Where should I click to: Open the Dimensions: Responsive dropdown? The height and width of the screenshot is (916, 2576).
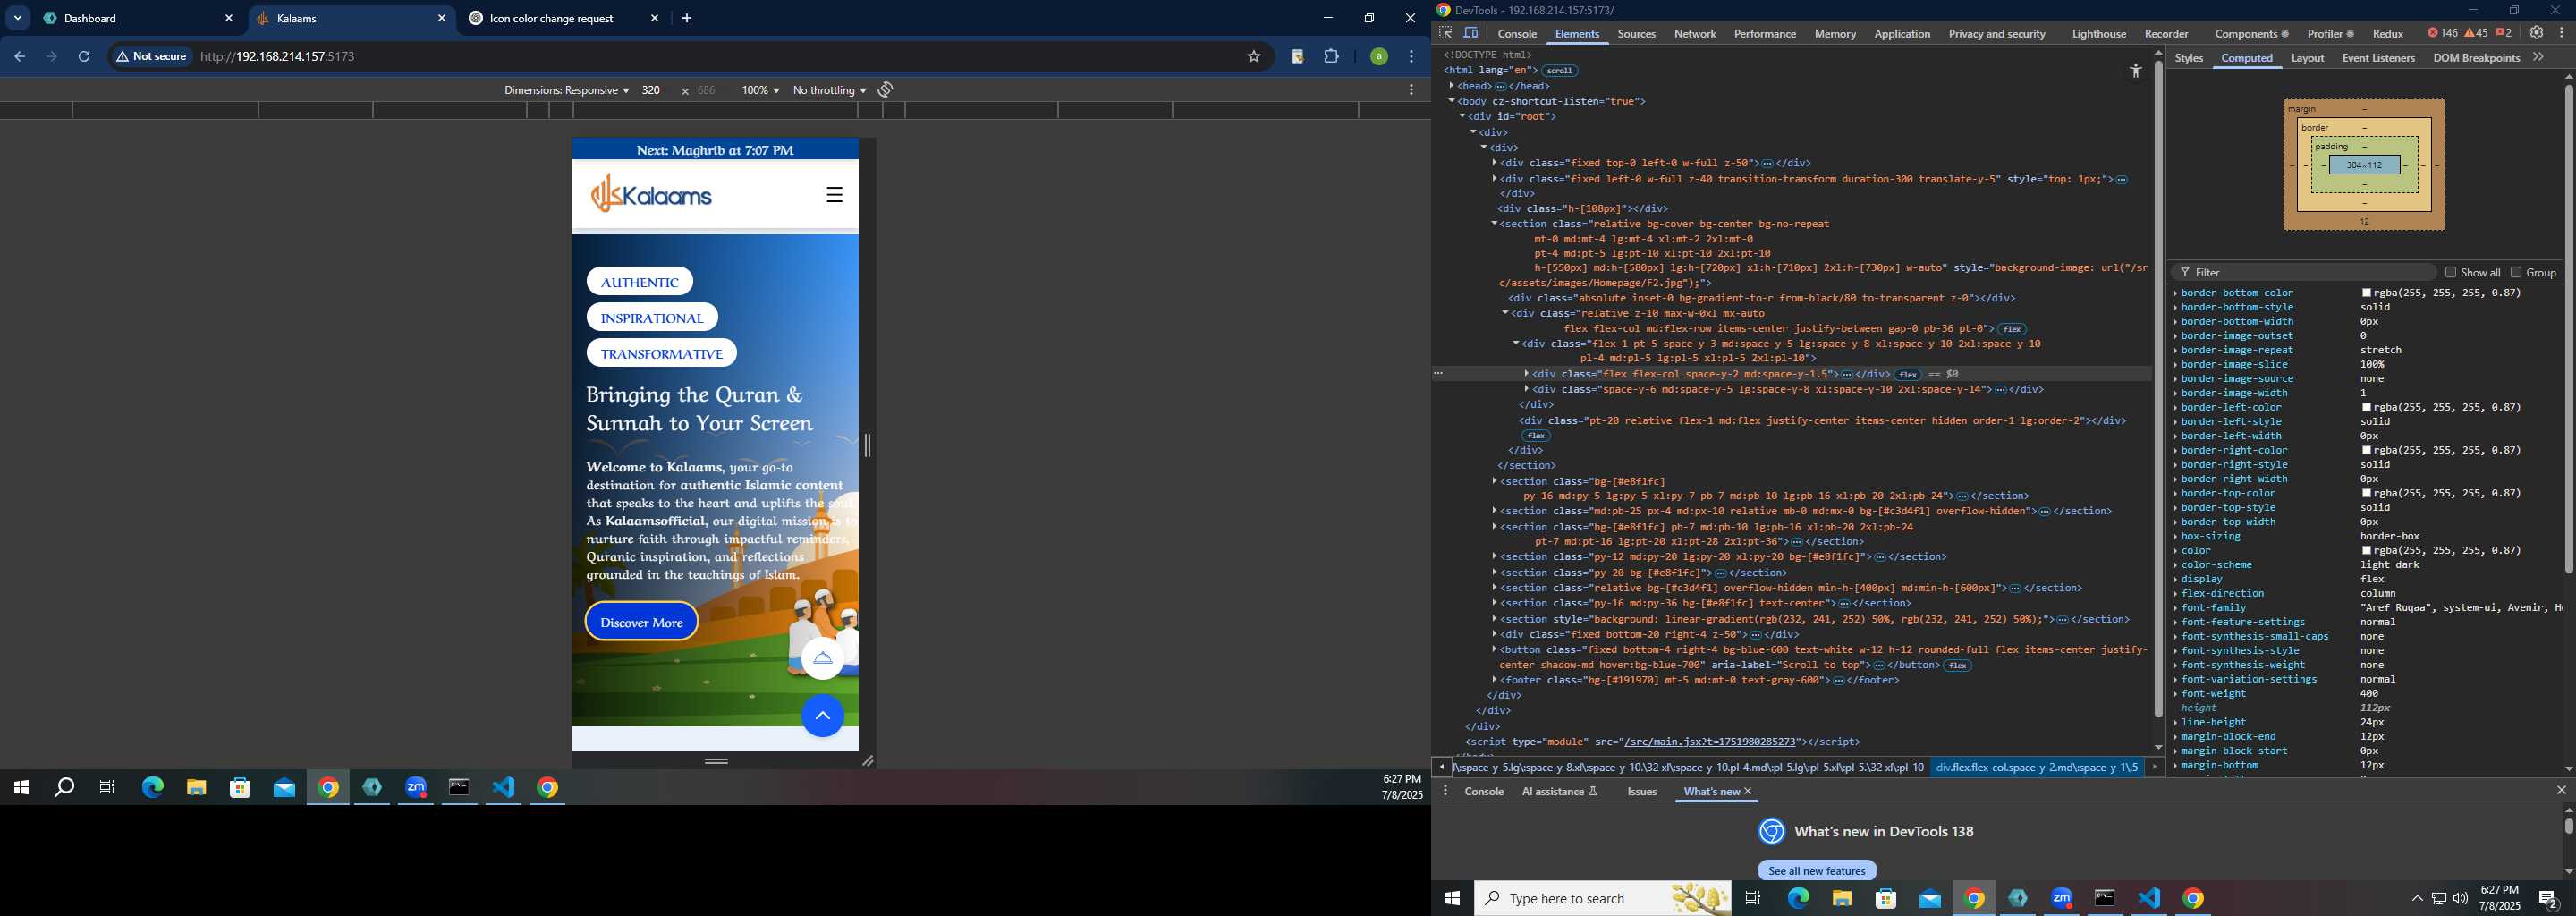[x=566, y=90]
